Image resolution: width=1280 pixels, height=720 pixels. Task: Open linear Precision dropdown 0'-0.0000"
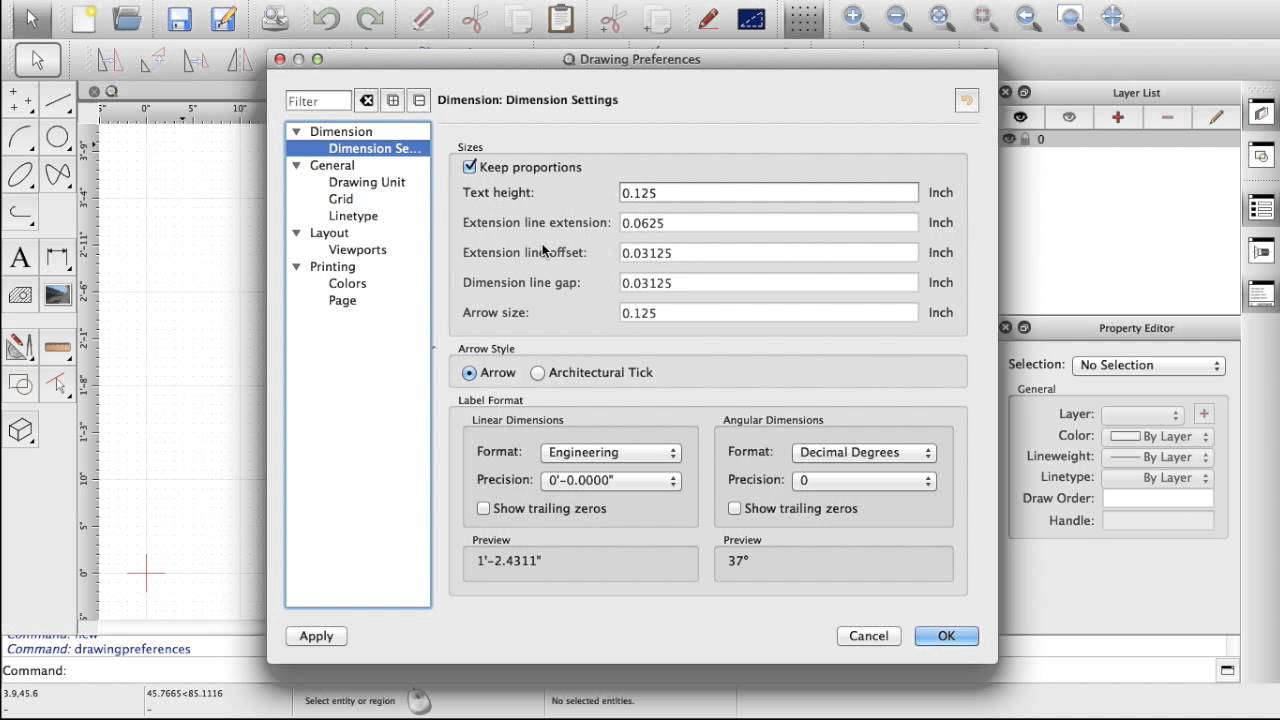point(611,480)
